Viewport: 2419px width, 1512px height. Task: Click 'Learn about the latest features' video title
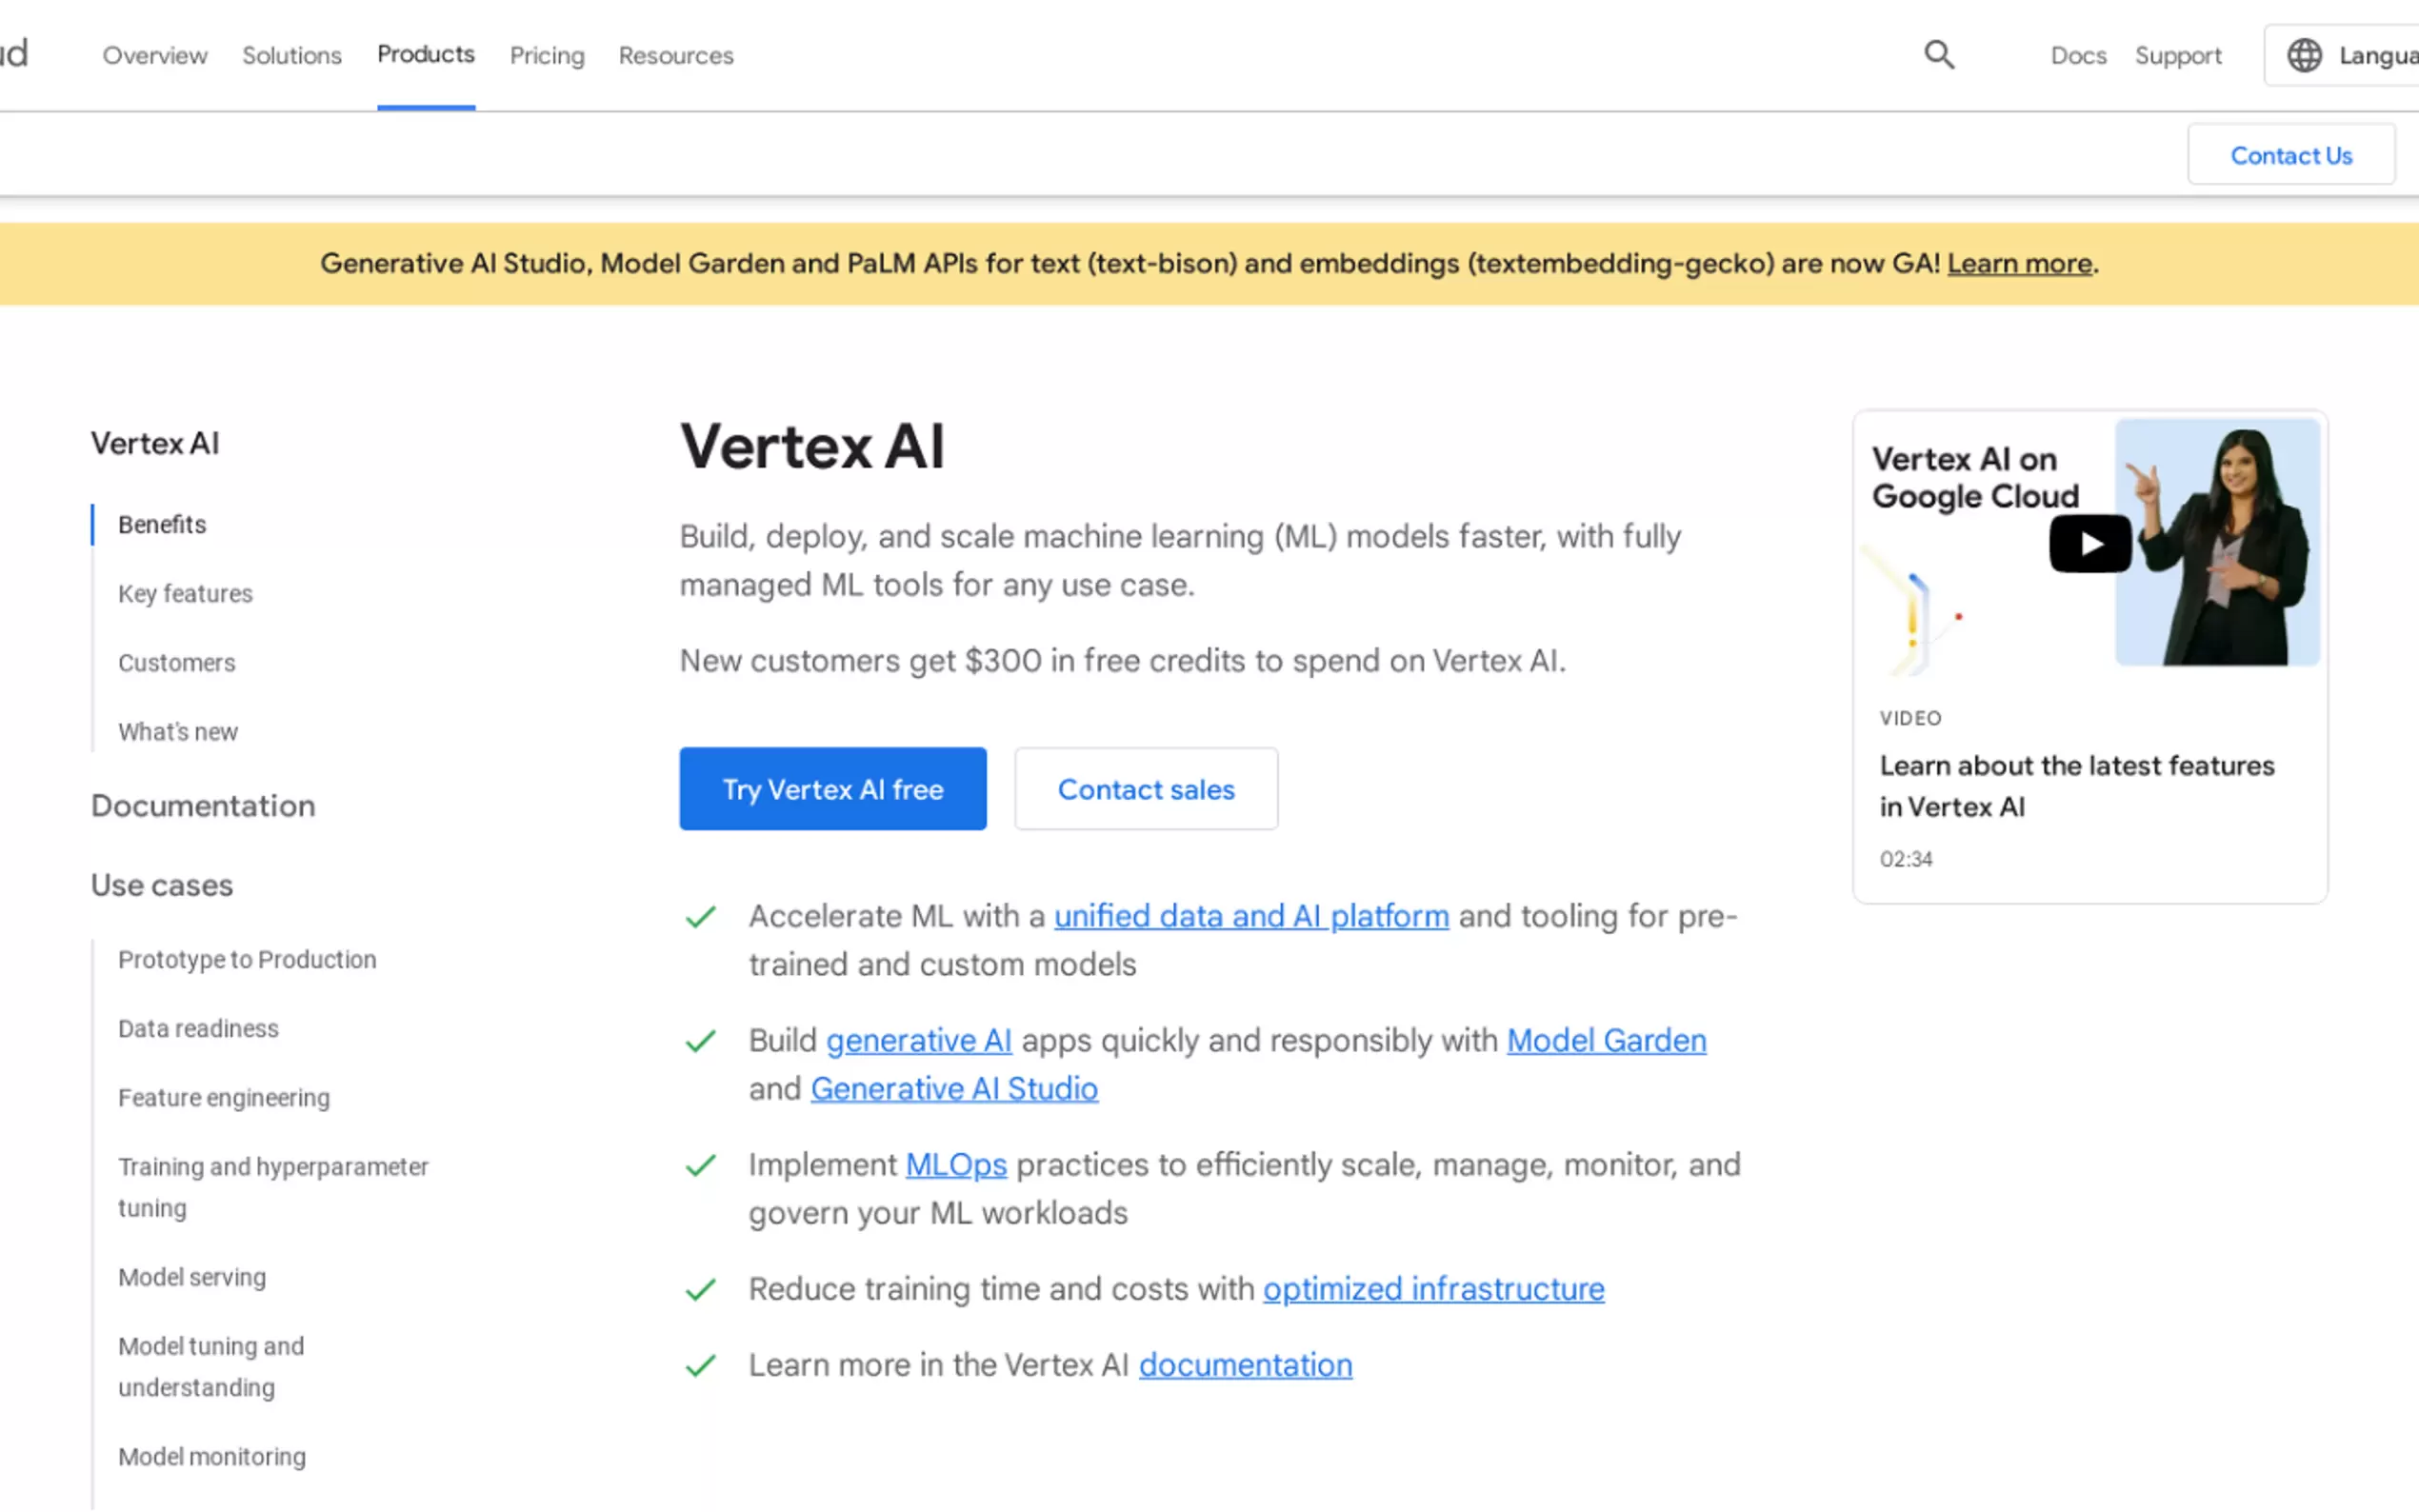point(2076,786)
